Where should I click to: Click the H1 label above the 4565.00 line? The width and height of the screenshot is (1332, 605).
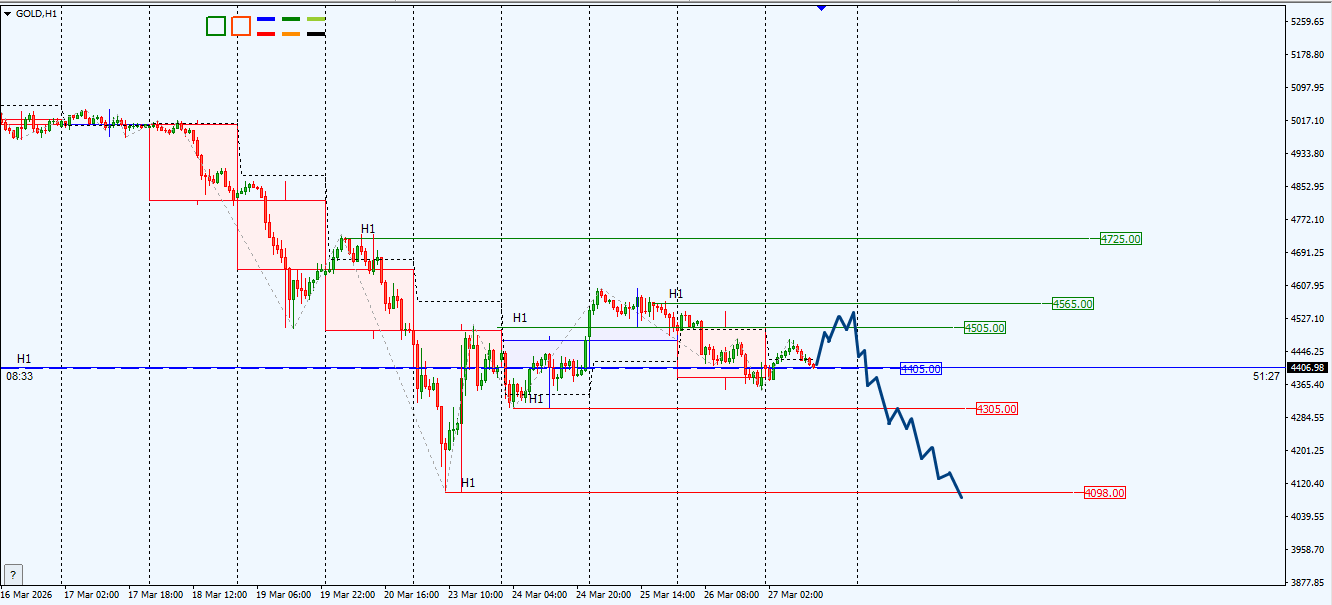(x=676, y=294)
